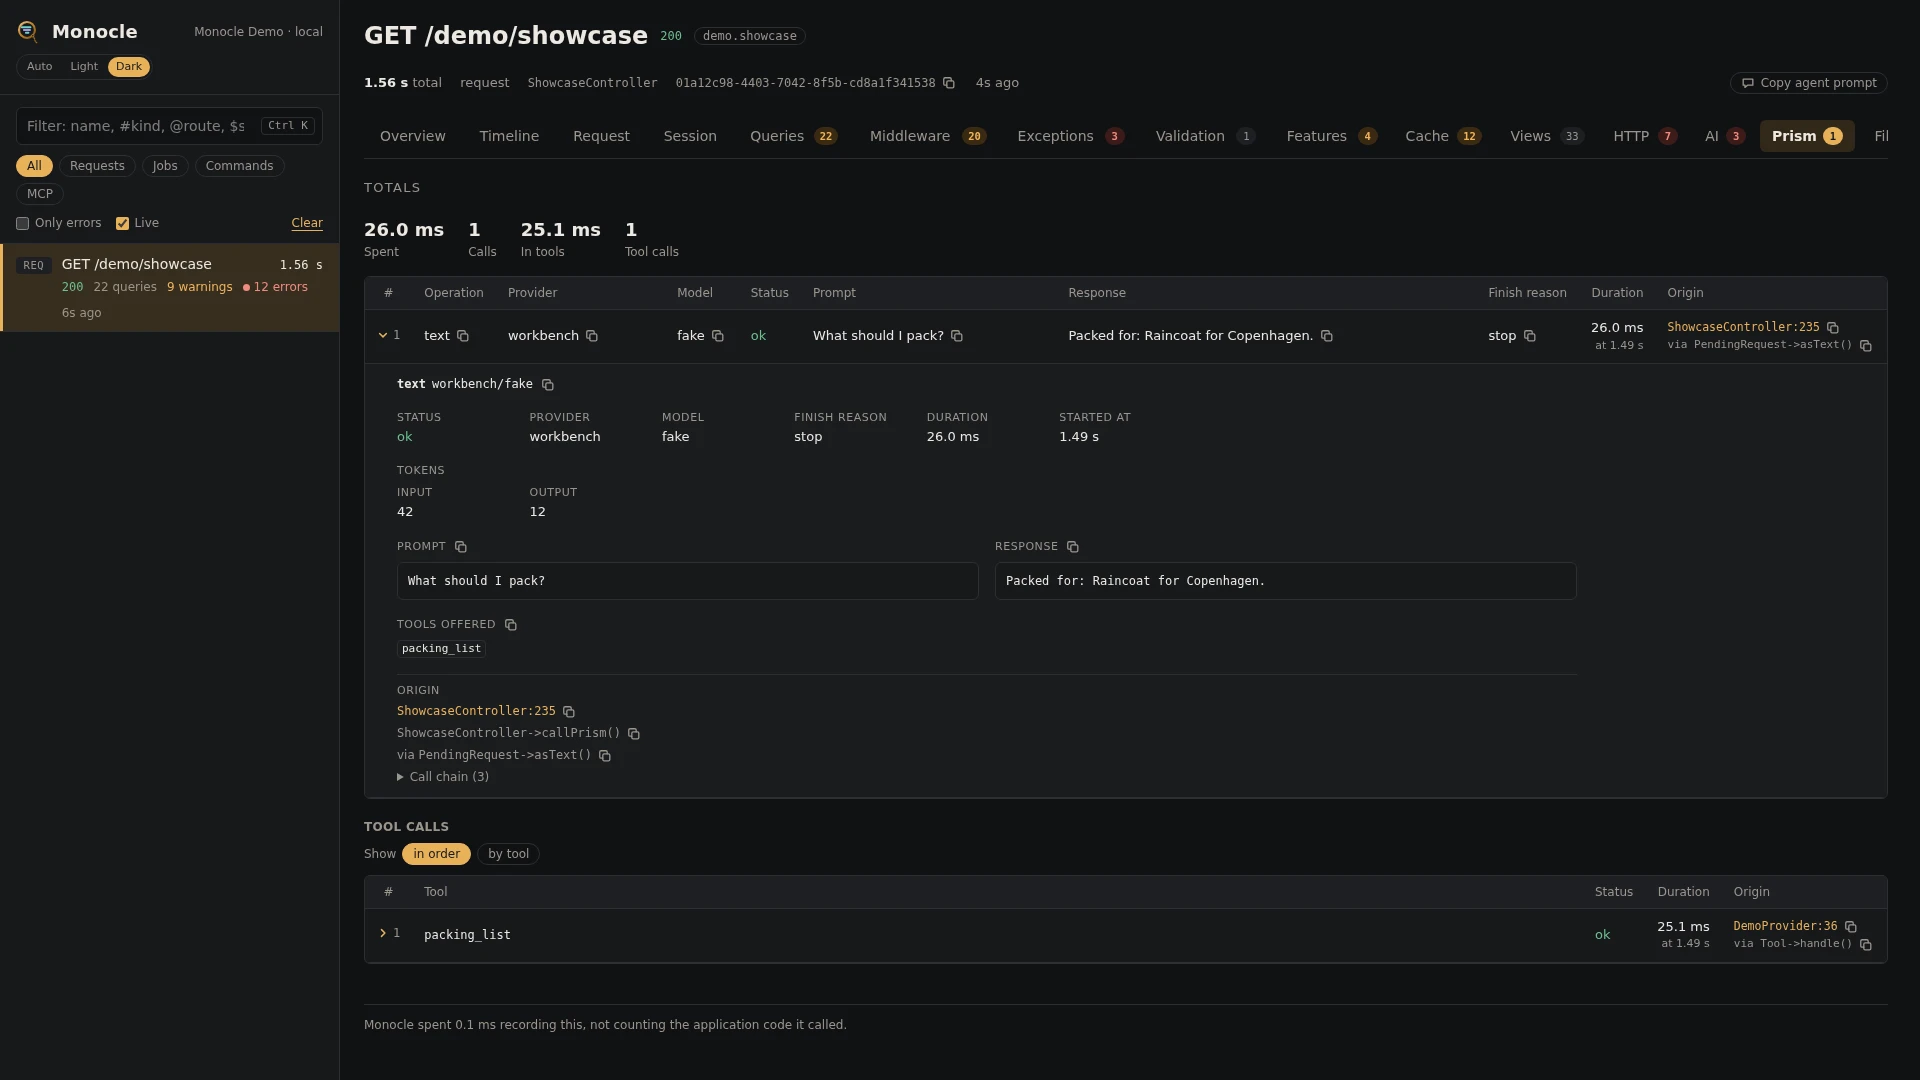Open the Exceptions tab

point(1070,136)
